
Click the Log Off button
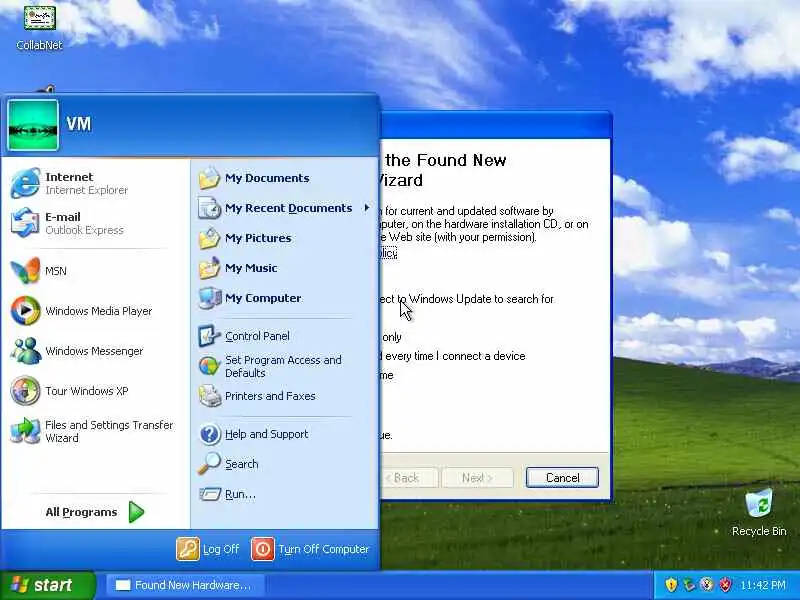pos(208,549)
